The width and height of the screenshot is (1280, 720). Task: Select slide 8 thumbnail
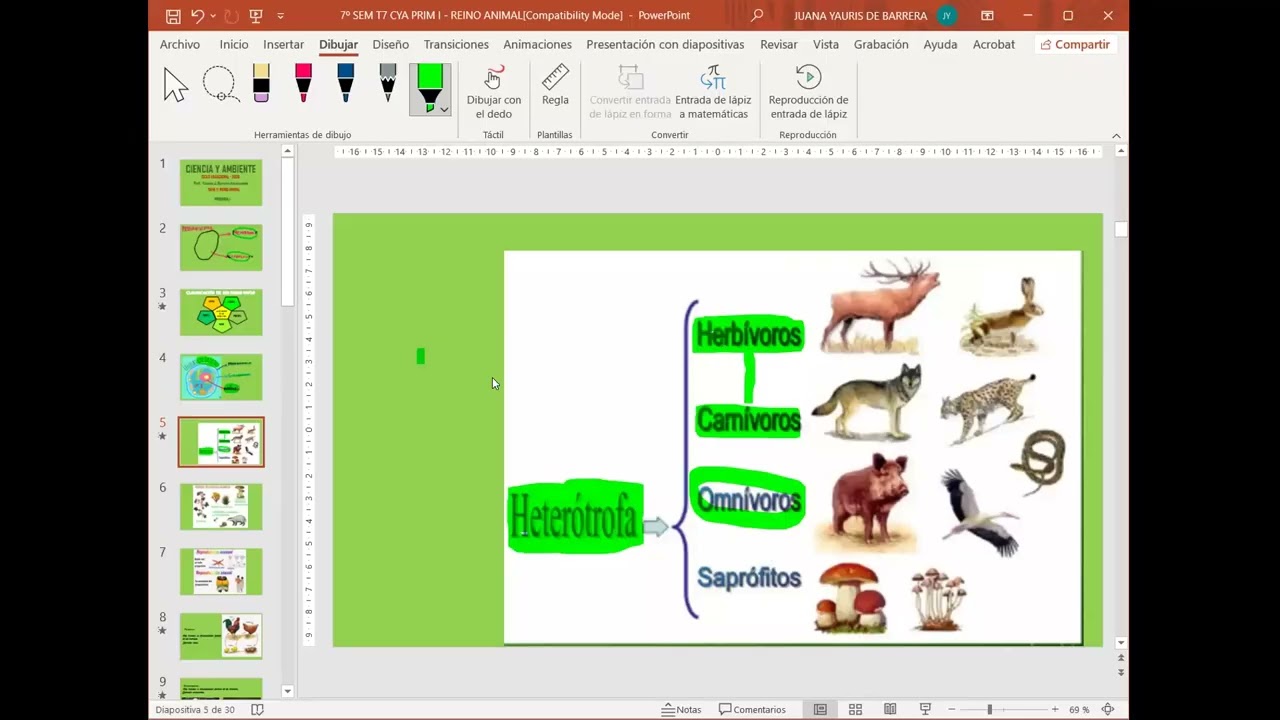point(221,636)
